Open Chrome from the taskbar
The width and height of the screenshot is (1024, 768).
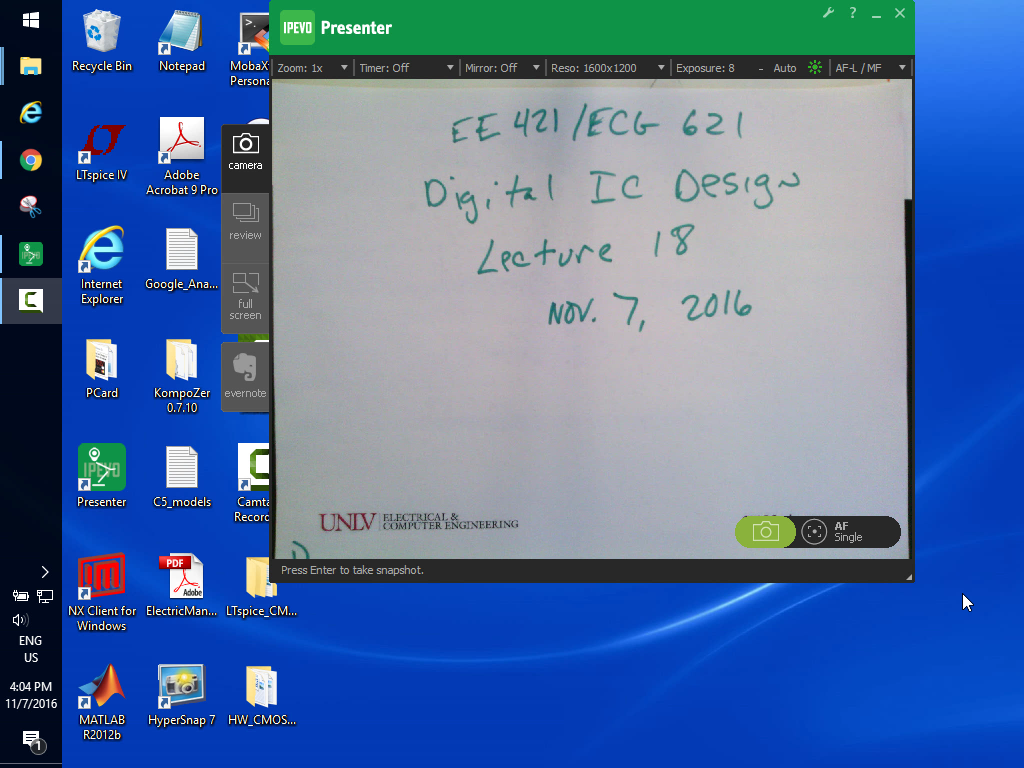point(31,160)
